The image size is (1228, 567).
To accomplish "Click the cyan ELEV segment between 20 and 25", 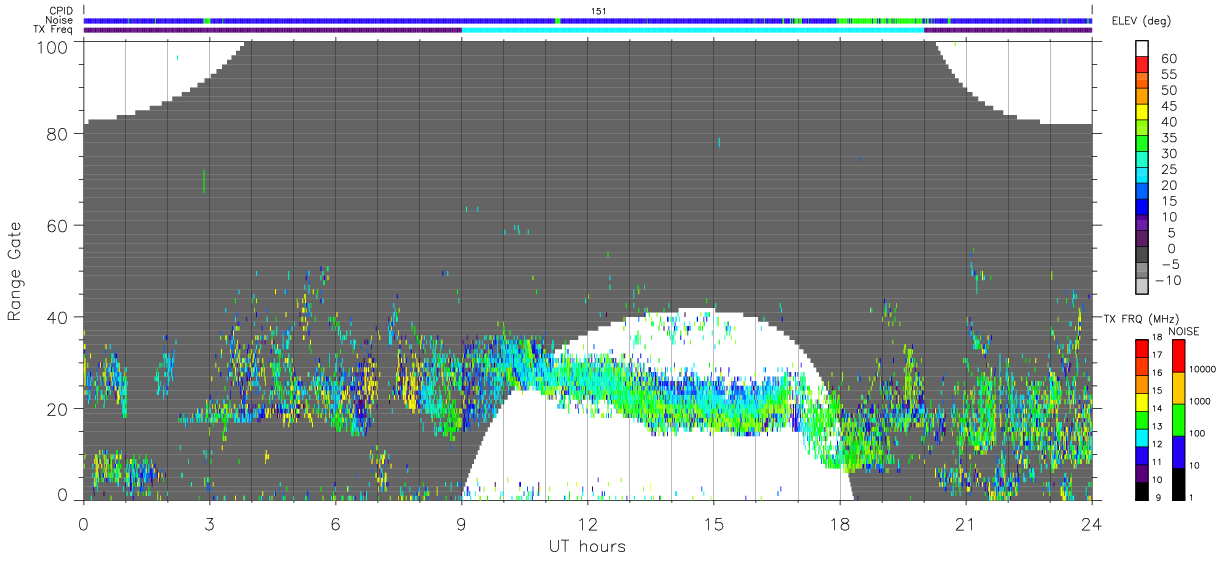I will click(1142, 177).
